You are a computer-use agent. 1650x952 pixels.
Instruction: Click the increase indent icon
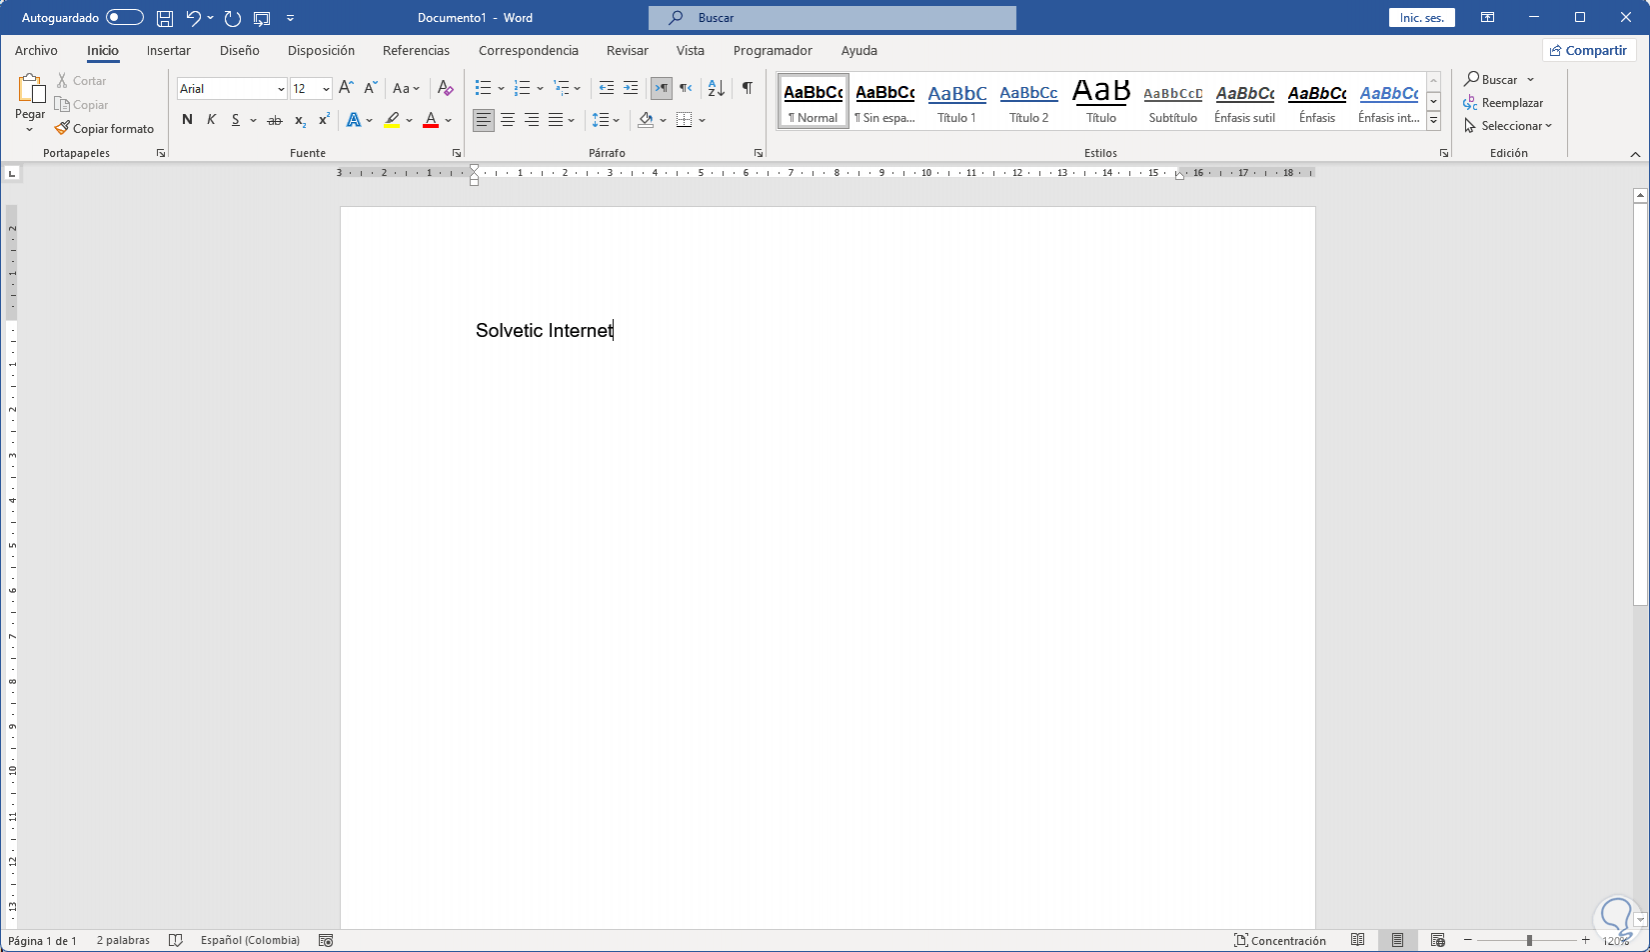[x=630, y=88]
